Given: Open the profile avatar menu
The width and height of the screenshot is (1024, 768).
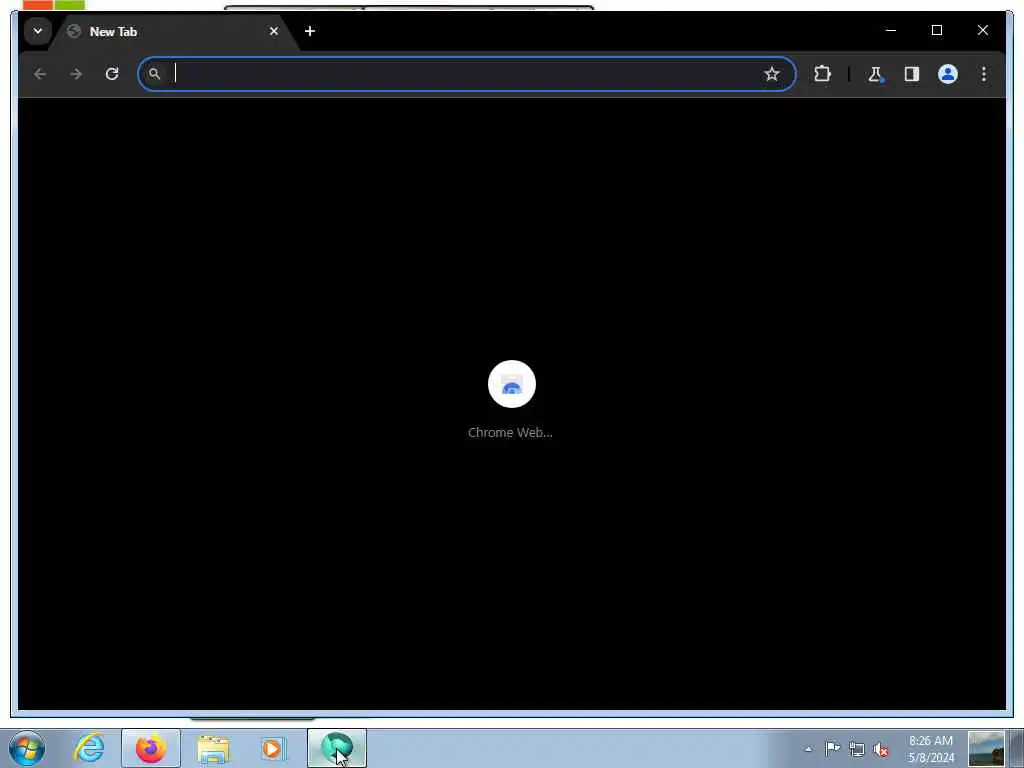Looking at the screenshot, I should coord(948,74).
